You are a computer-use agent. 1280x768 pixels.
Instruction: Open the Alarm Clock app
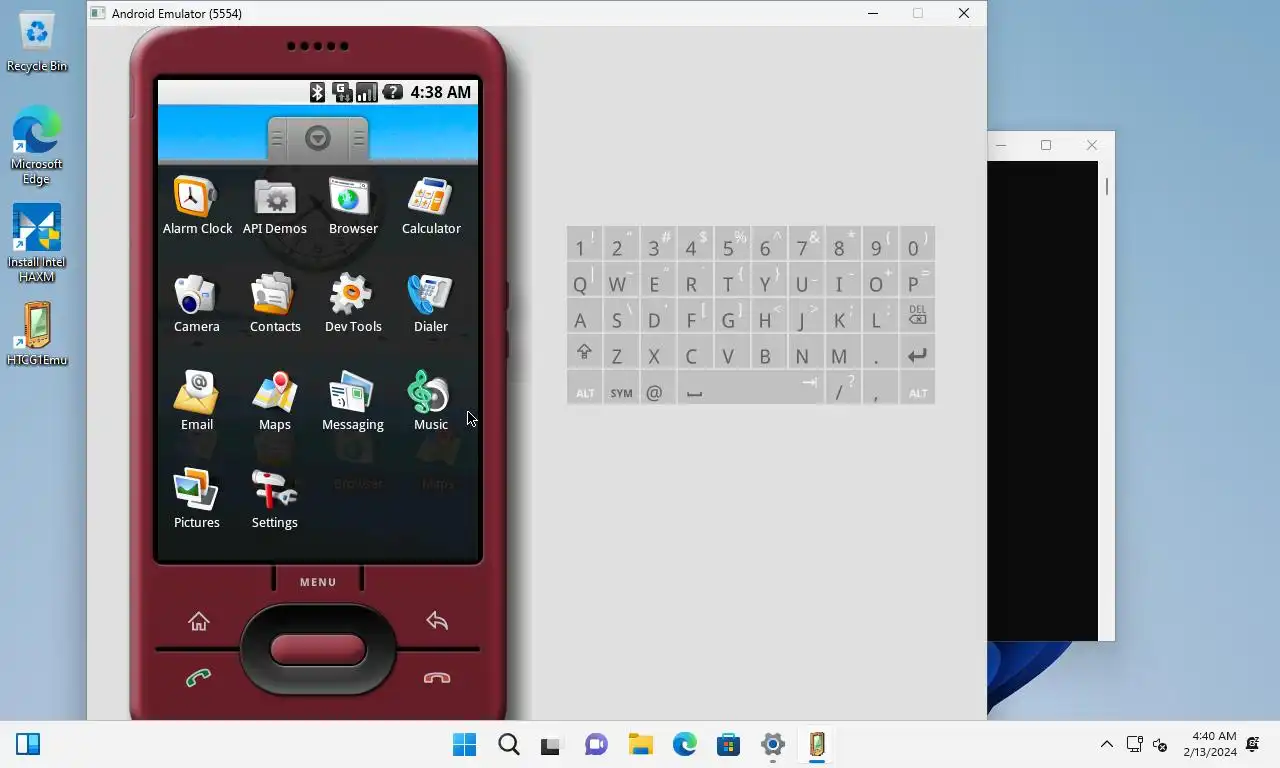point(197,206)
